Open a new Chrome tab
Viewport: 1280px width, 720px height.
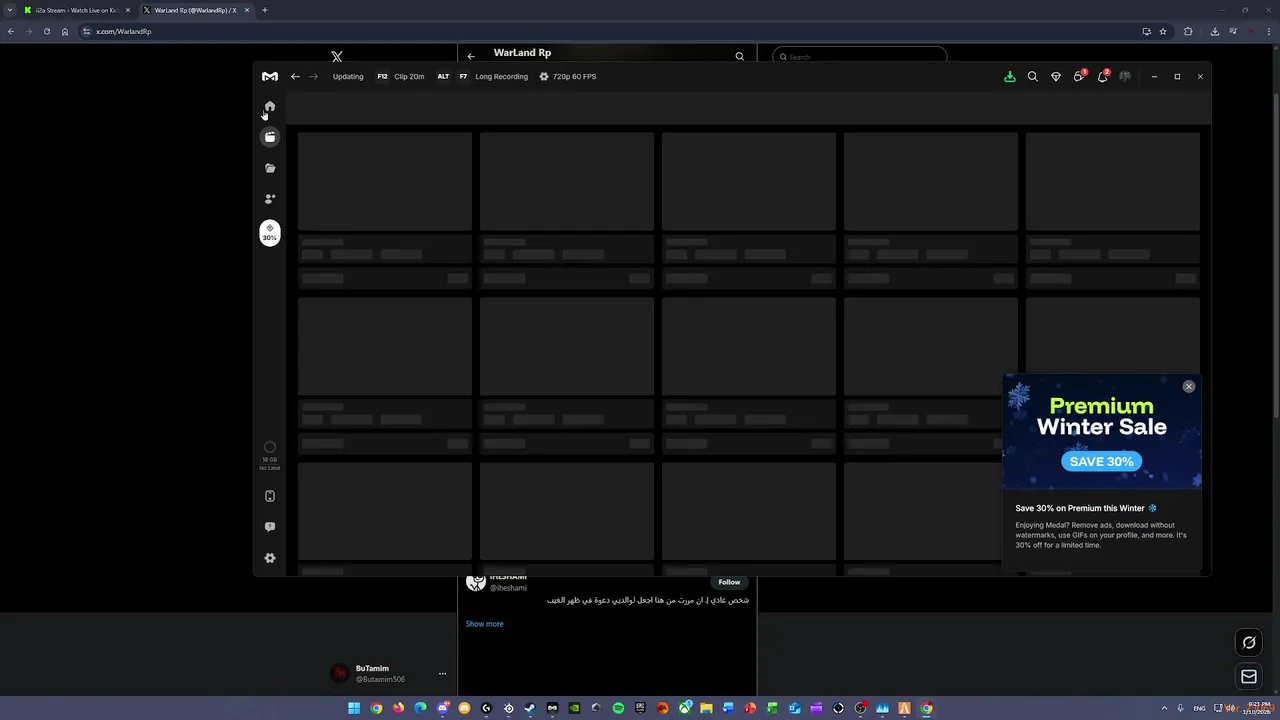click(x=265, y=10)
